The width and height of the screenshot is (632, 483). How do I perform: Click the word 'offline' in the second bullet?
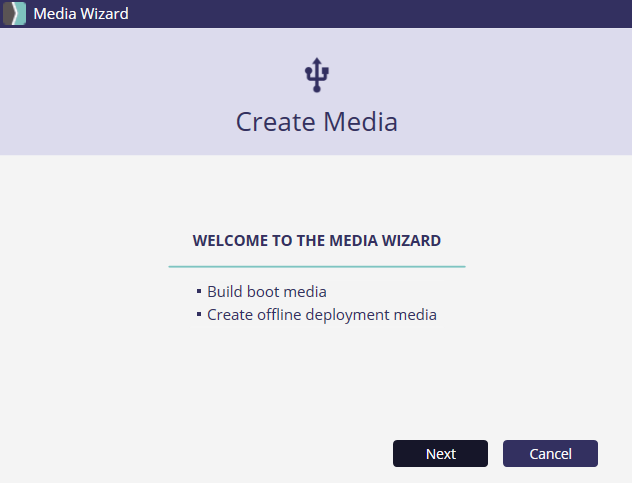pos(280,315)
